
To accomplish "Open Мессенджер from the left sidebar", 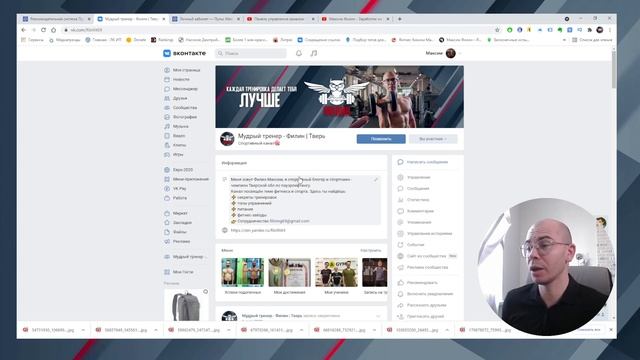I will coord(181,89).
